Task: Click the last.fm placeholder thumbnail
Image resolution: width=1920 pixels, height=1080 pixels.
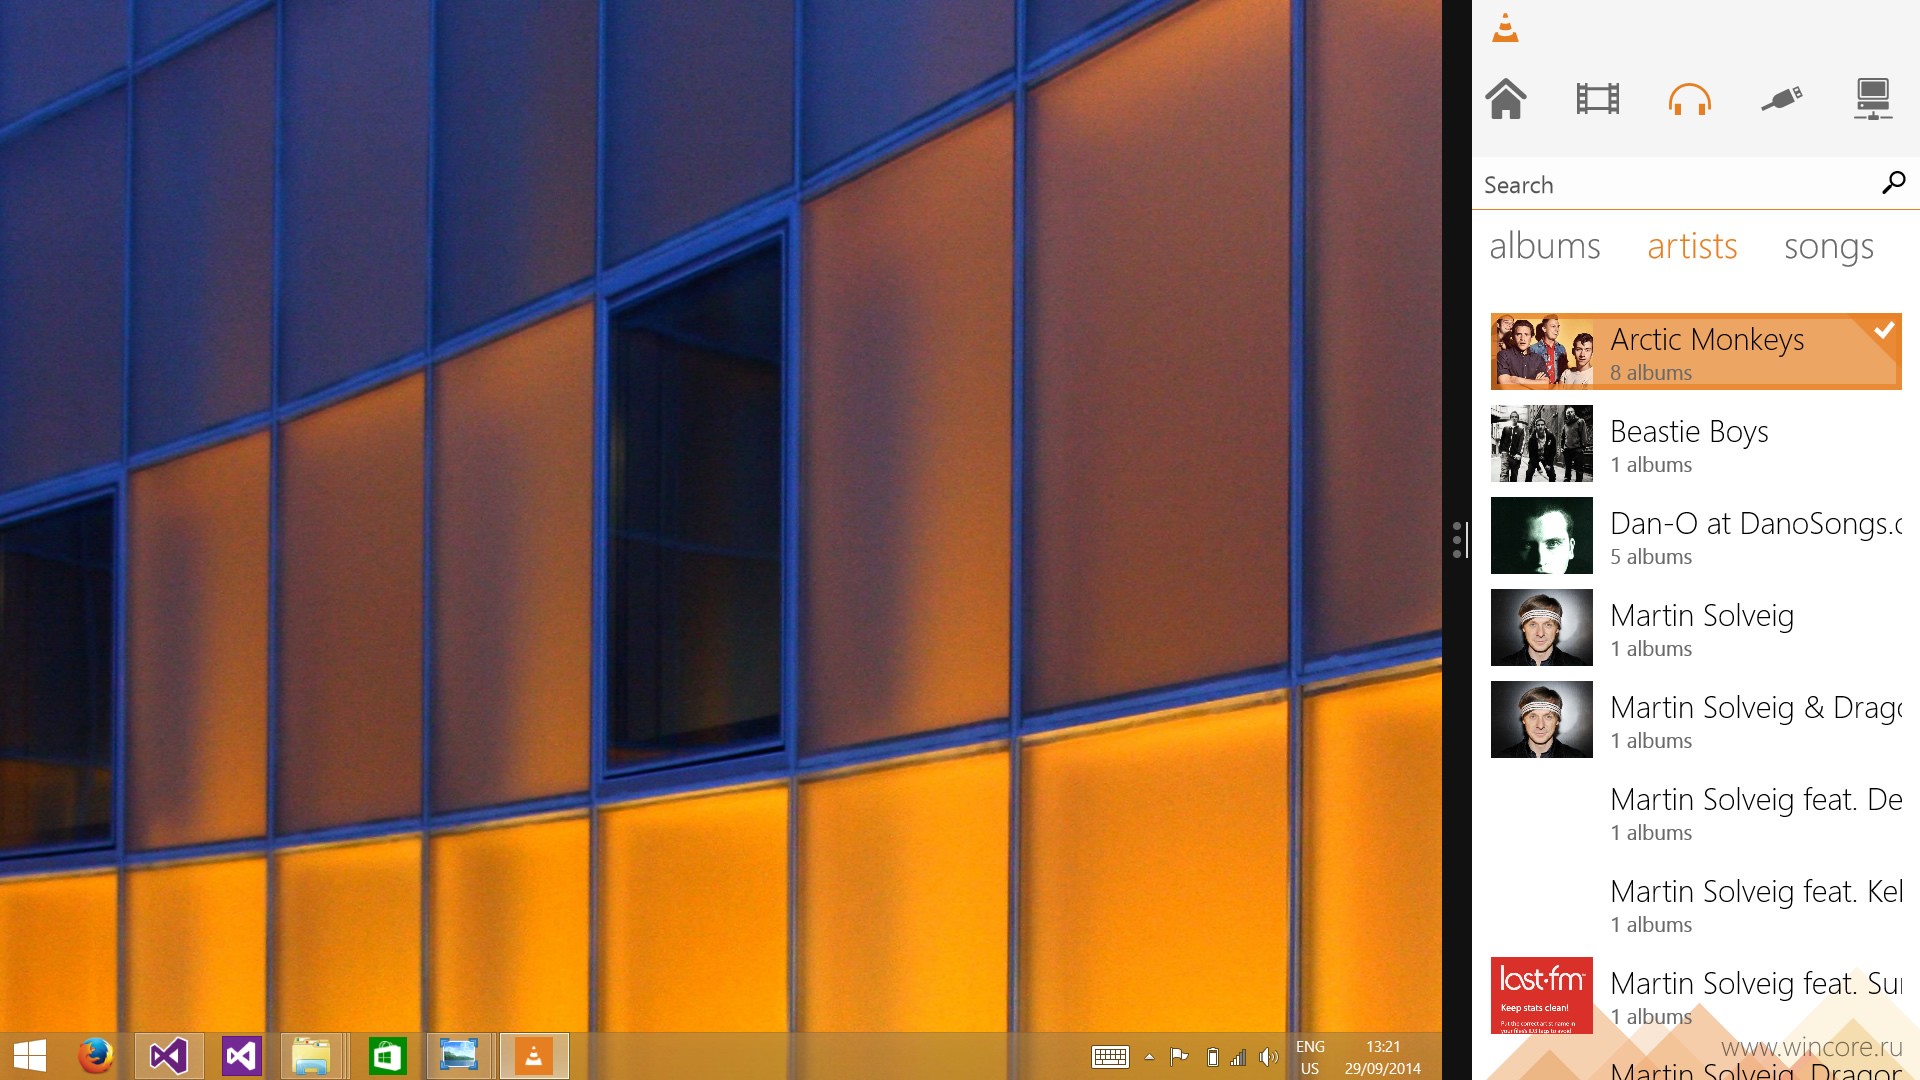Action: click(1541, 996)
